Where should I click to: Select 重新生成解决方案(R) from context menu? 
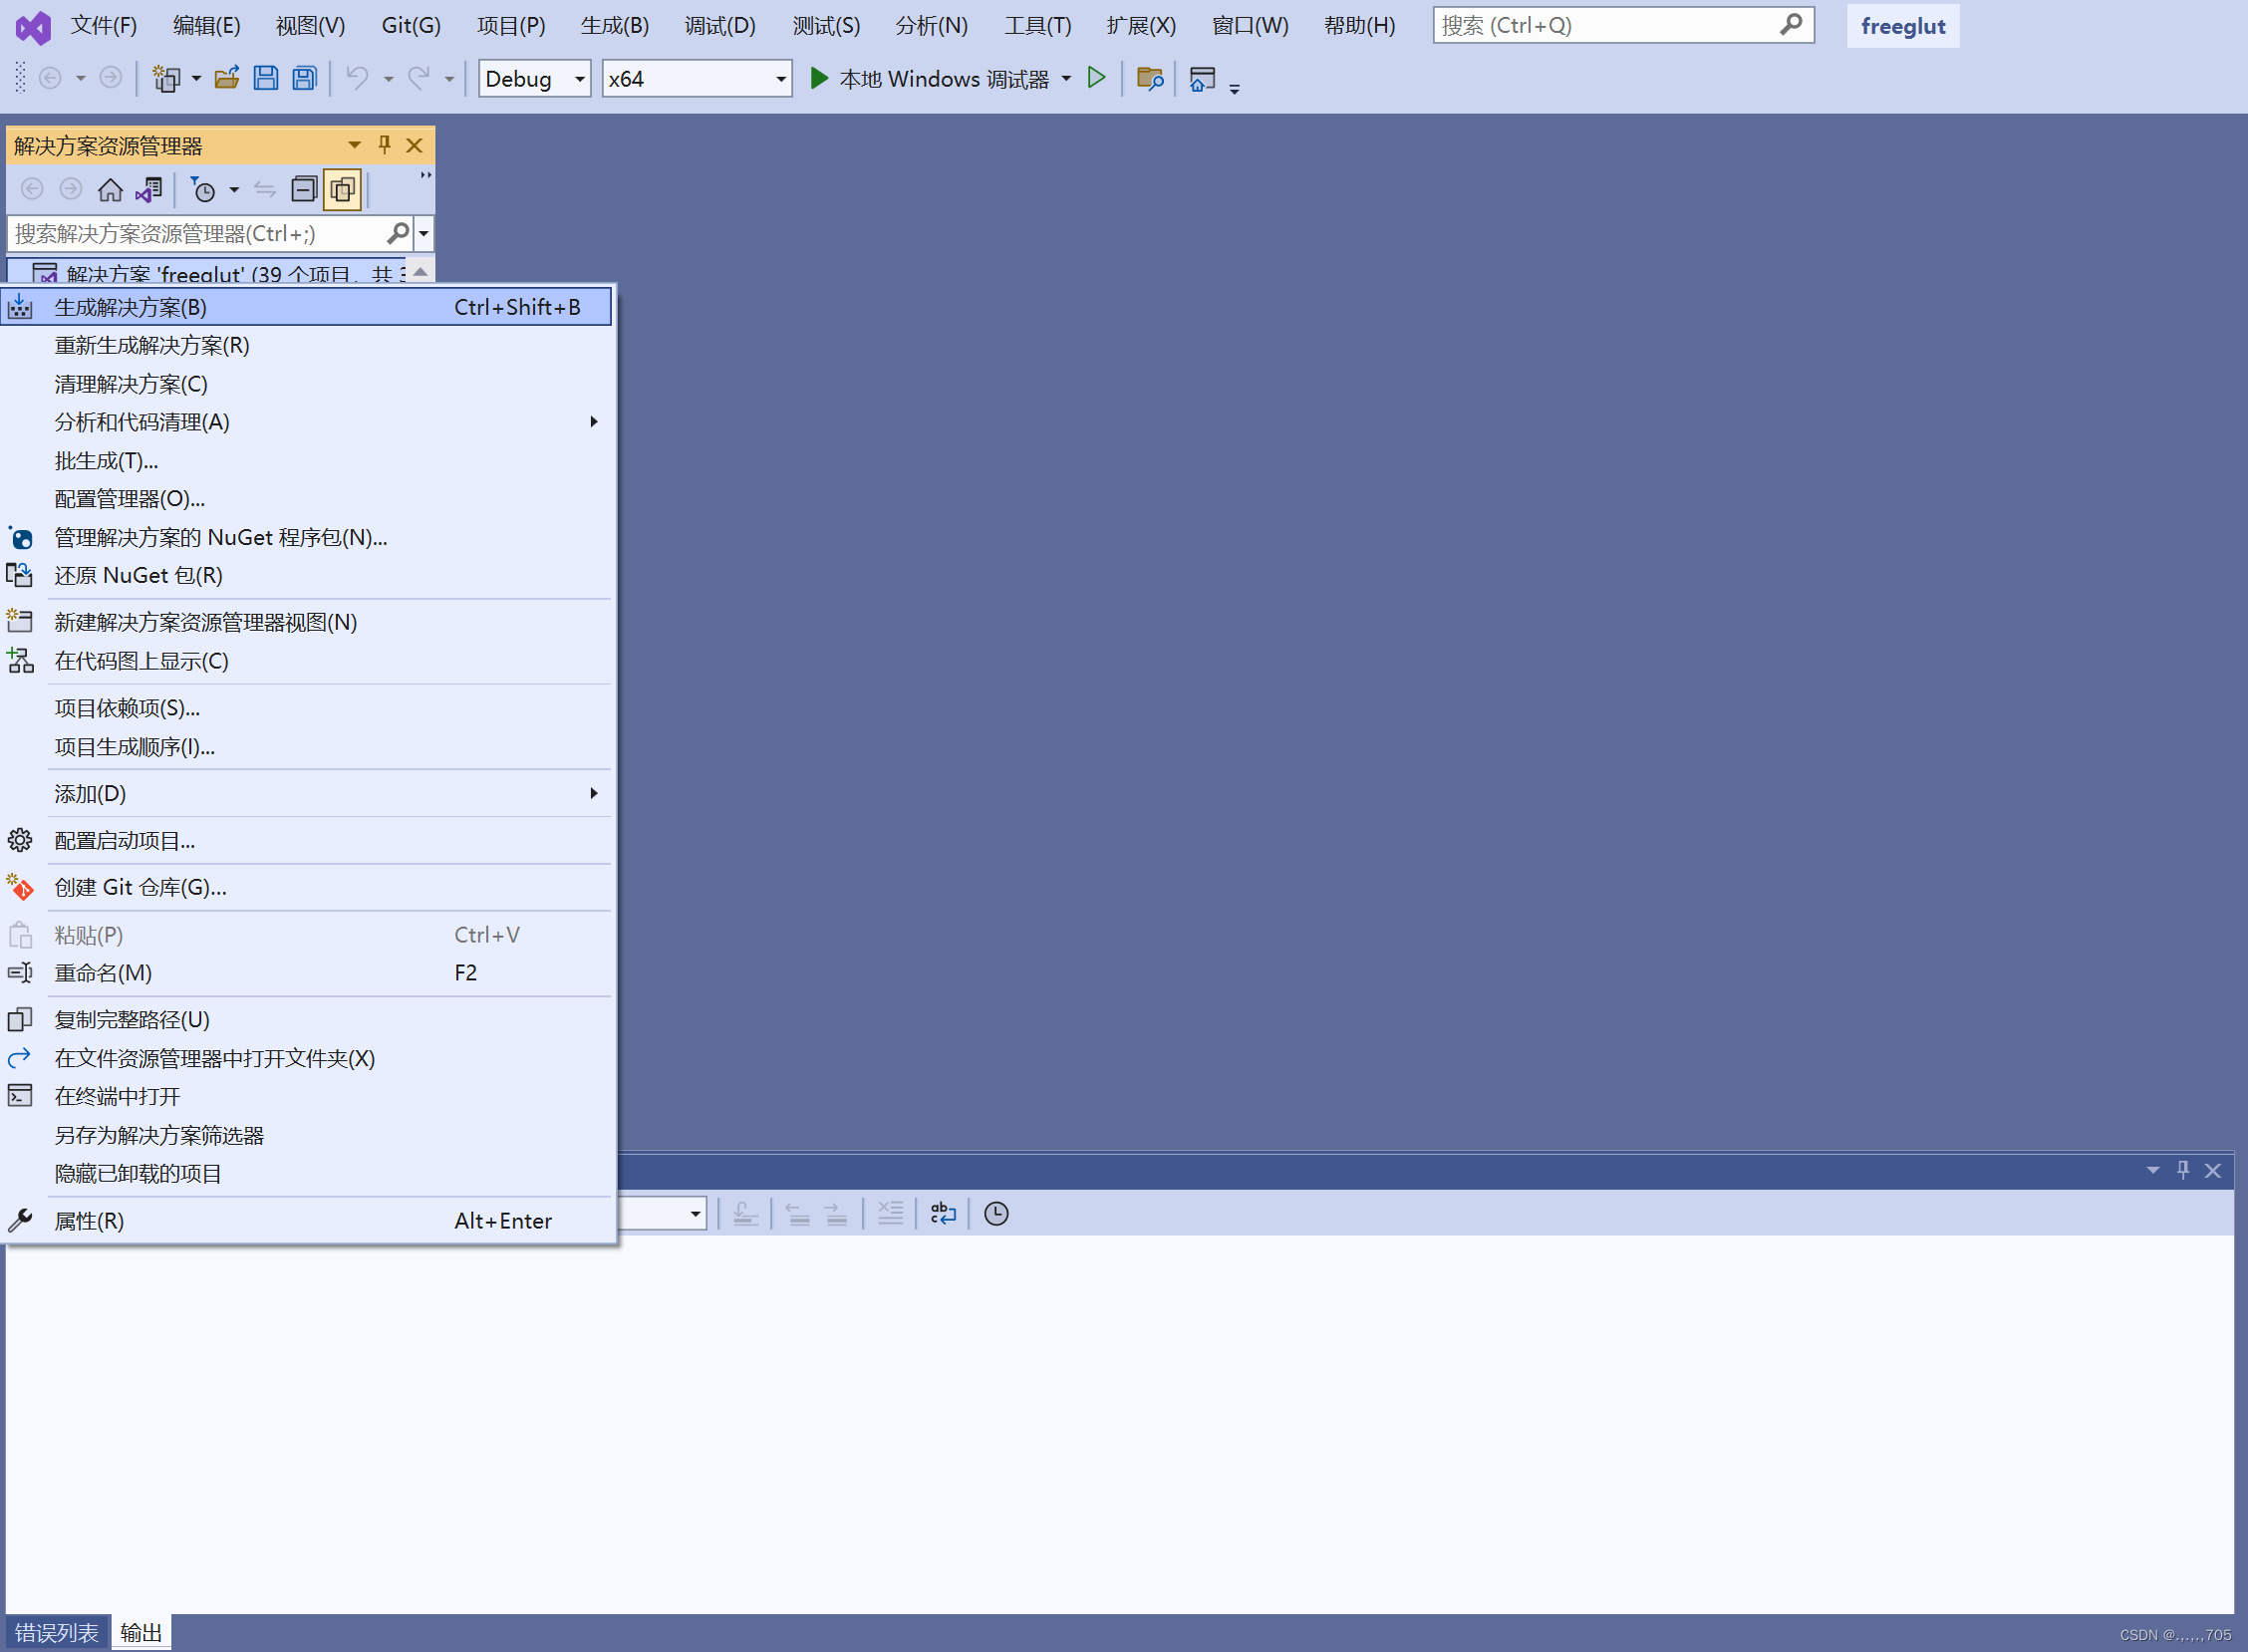152,345
